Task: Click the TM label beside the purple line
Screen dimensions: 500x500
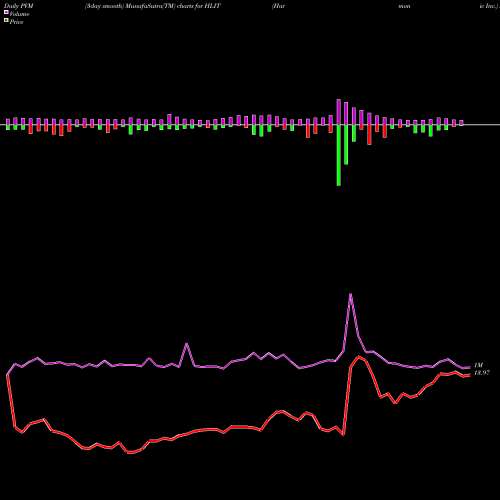Action: click(x=478, y=365)
